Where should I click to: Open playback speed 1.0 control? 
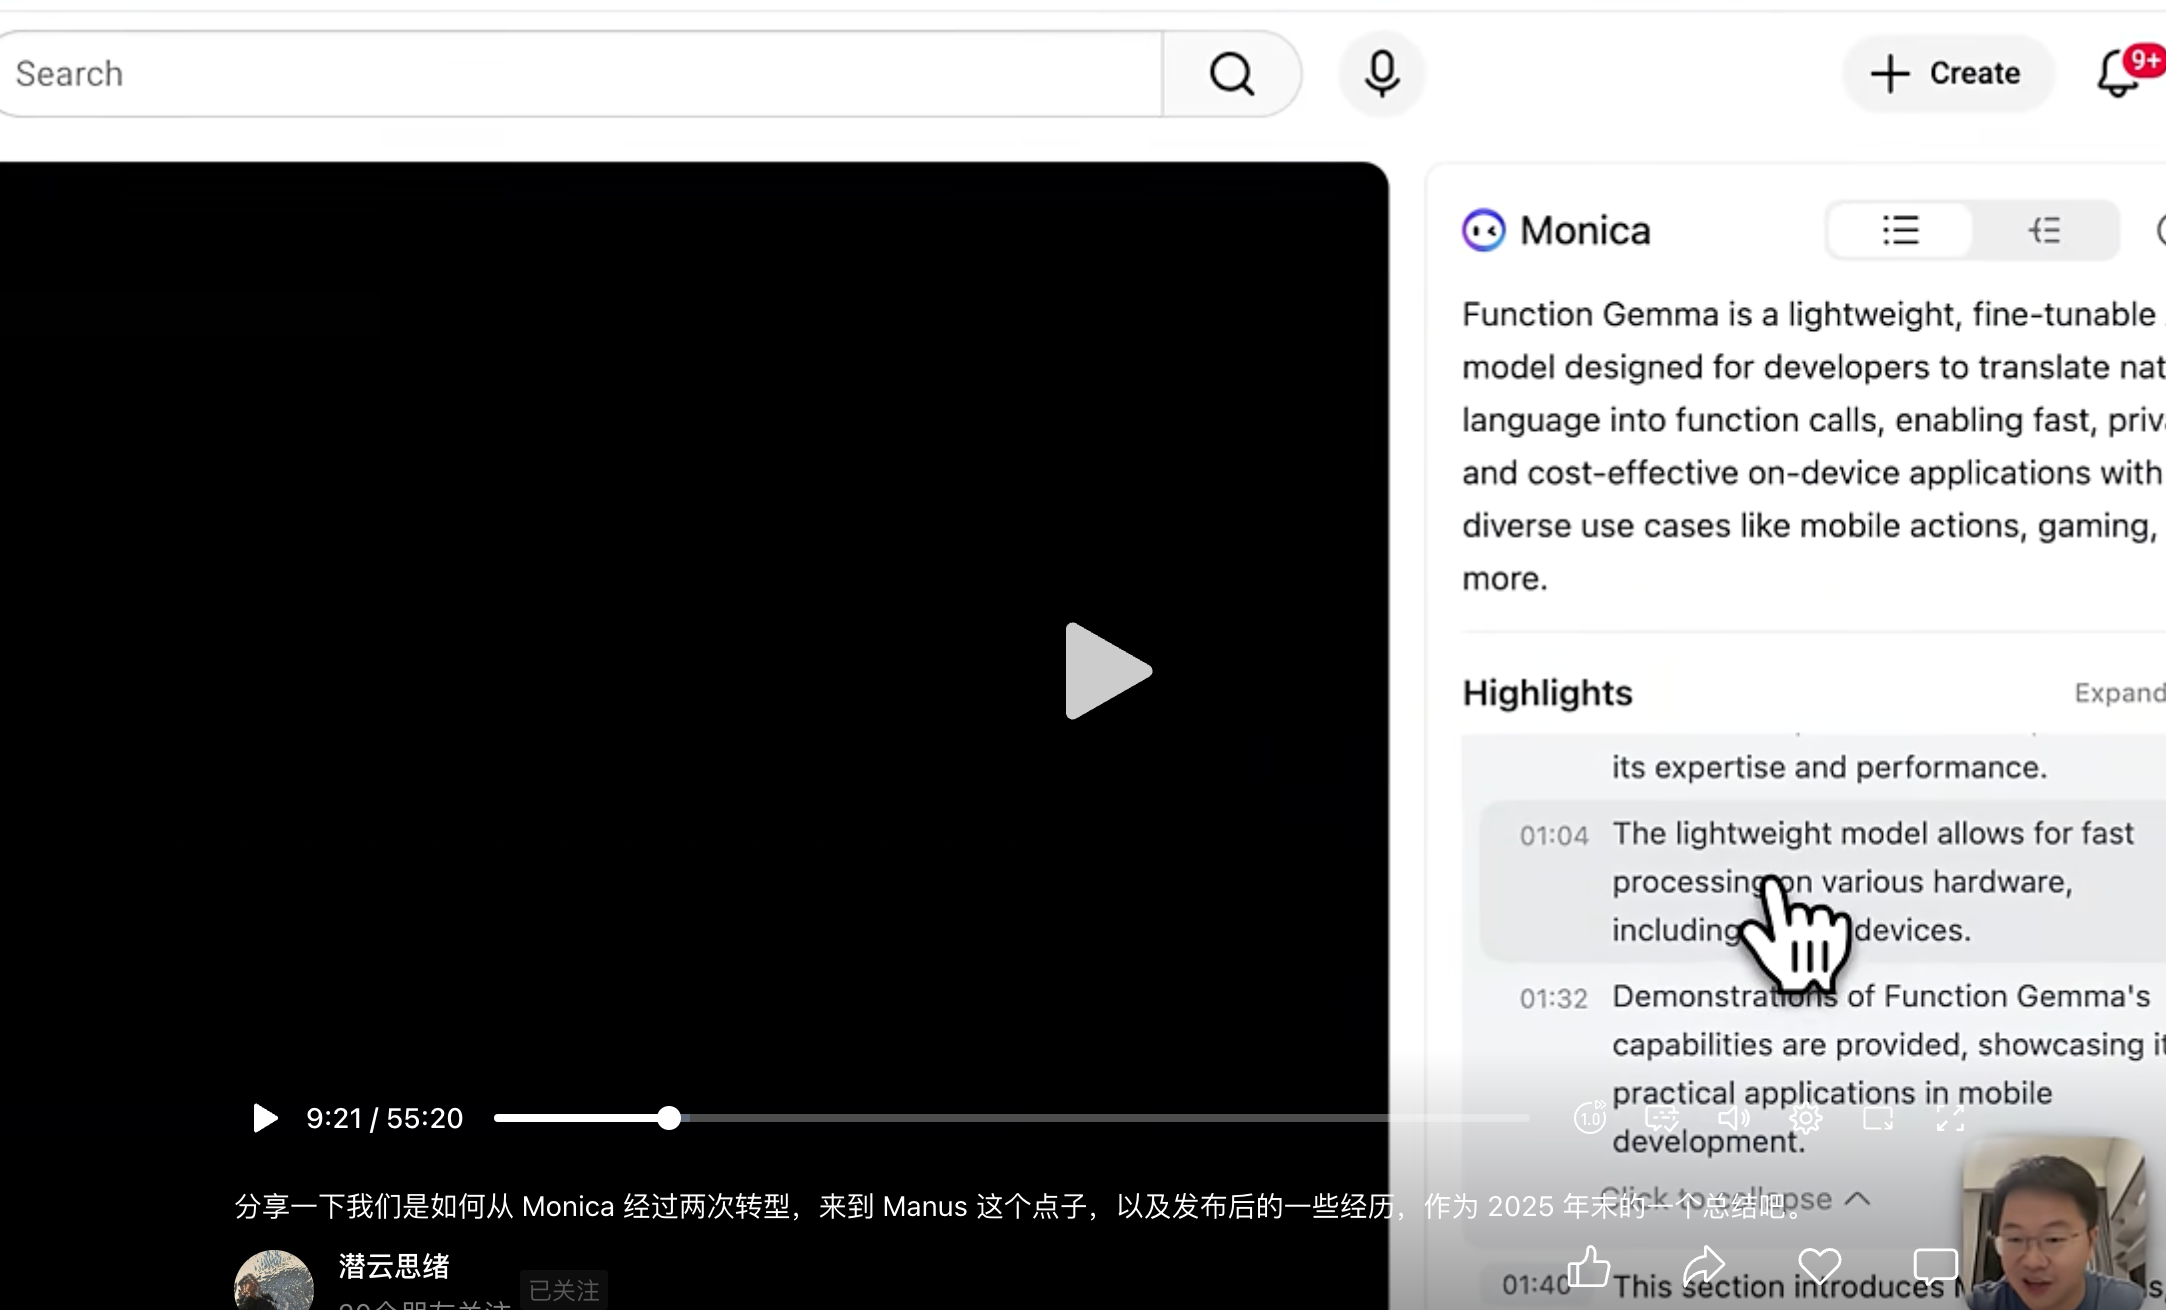point(1590,1118)
